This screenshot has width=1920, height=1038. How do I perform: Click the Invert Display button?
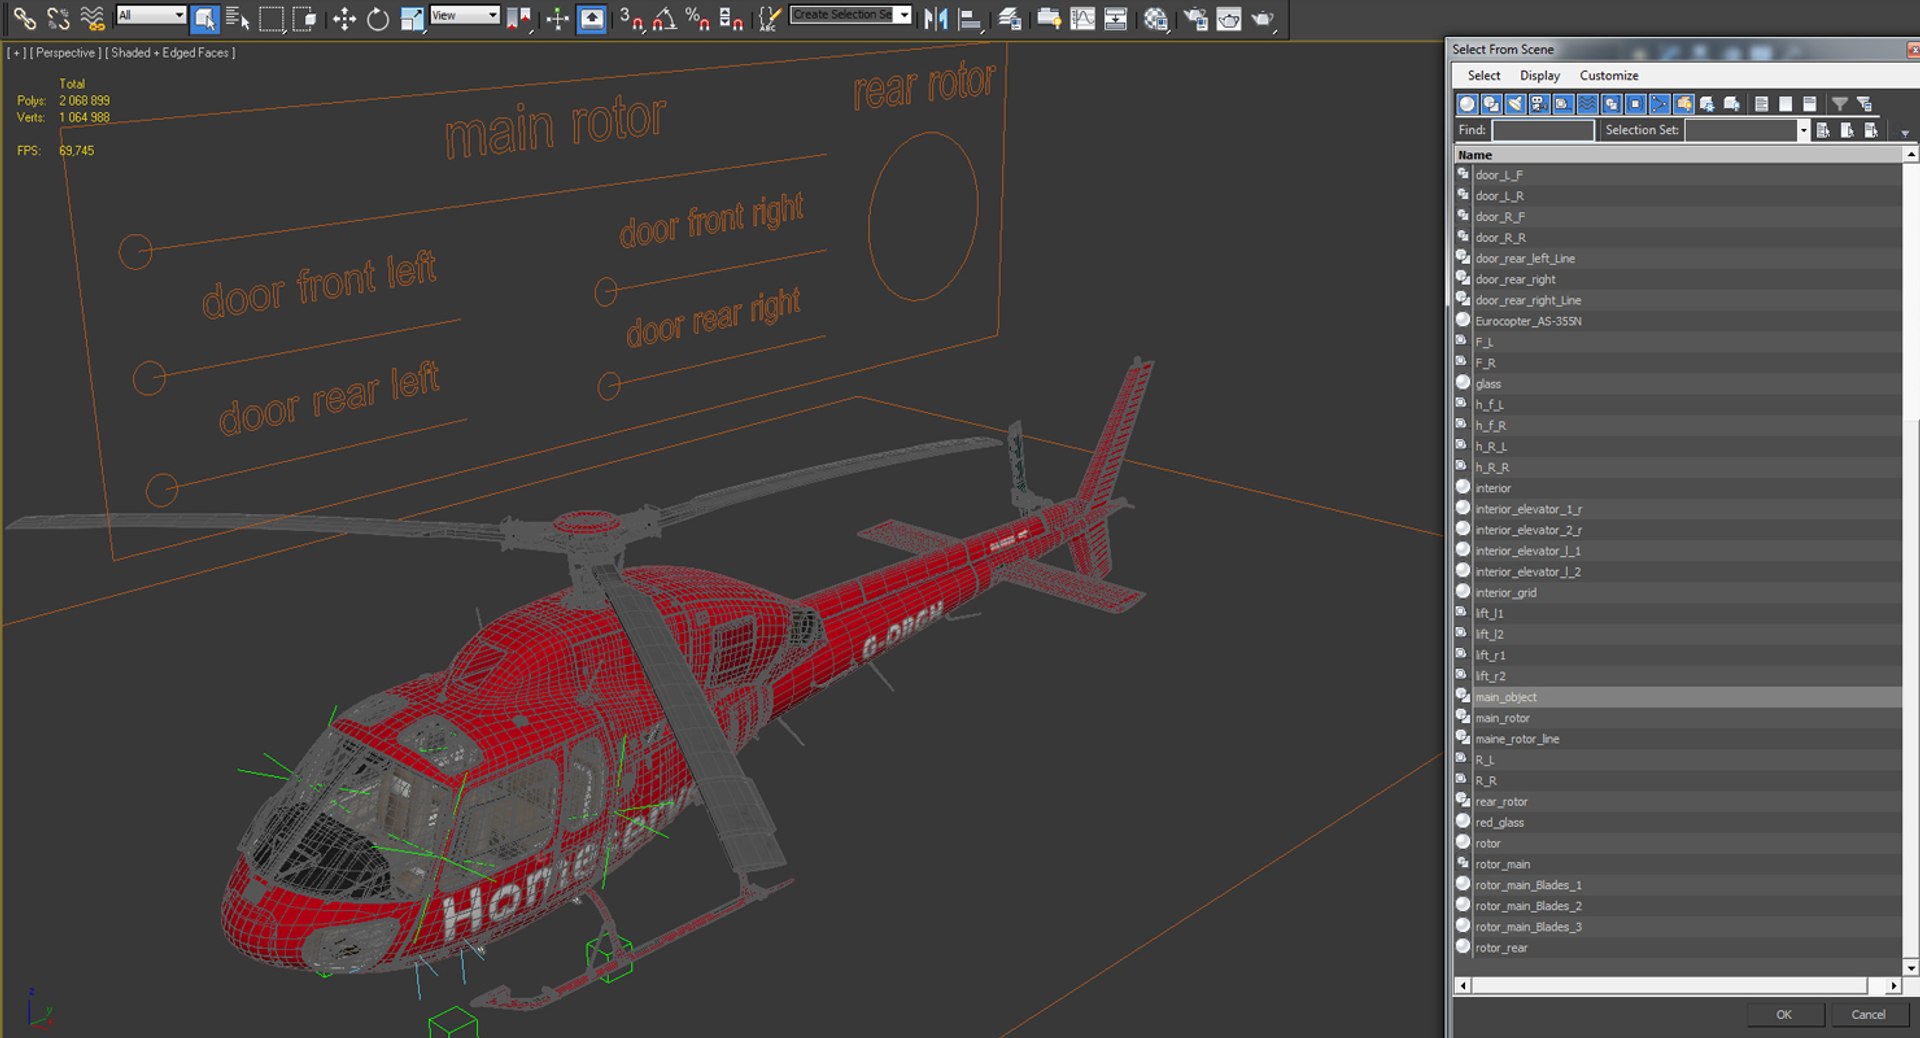[x=1809, y=104]
